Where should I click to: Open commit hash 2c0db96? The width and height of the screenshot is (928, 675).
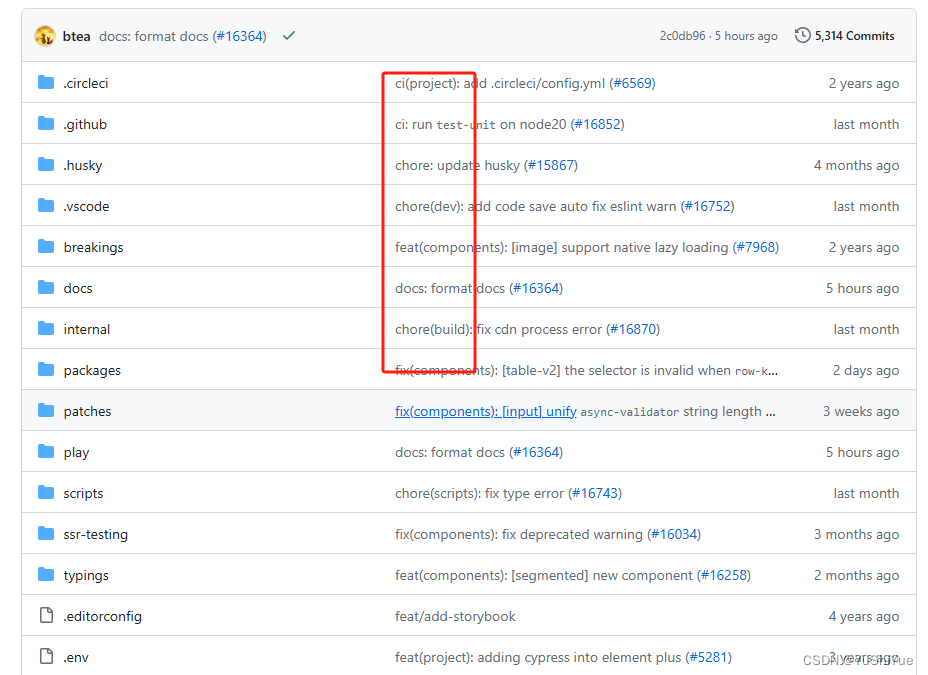pos(680,36)
